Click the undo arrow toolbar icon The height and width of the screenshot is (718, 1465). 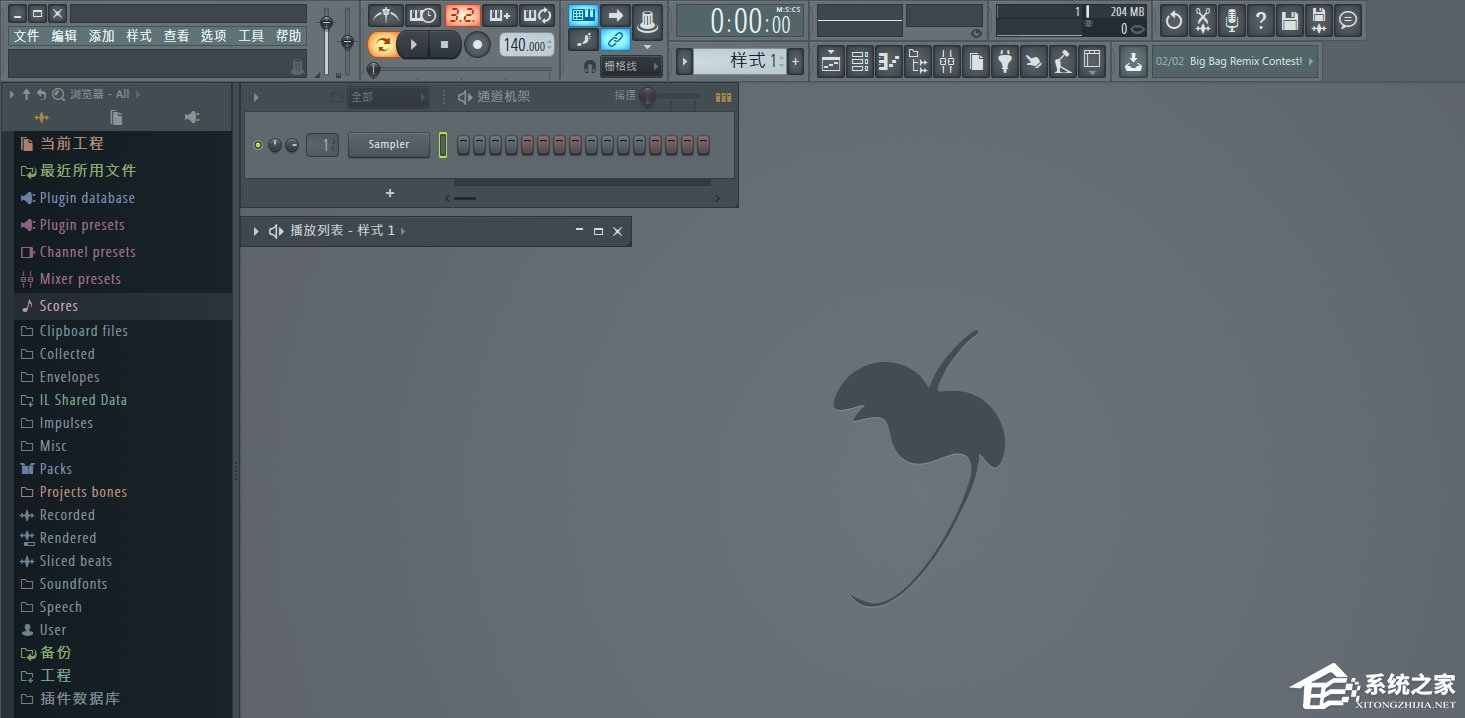[1174, 18]
